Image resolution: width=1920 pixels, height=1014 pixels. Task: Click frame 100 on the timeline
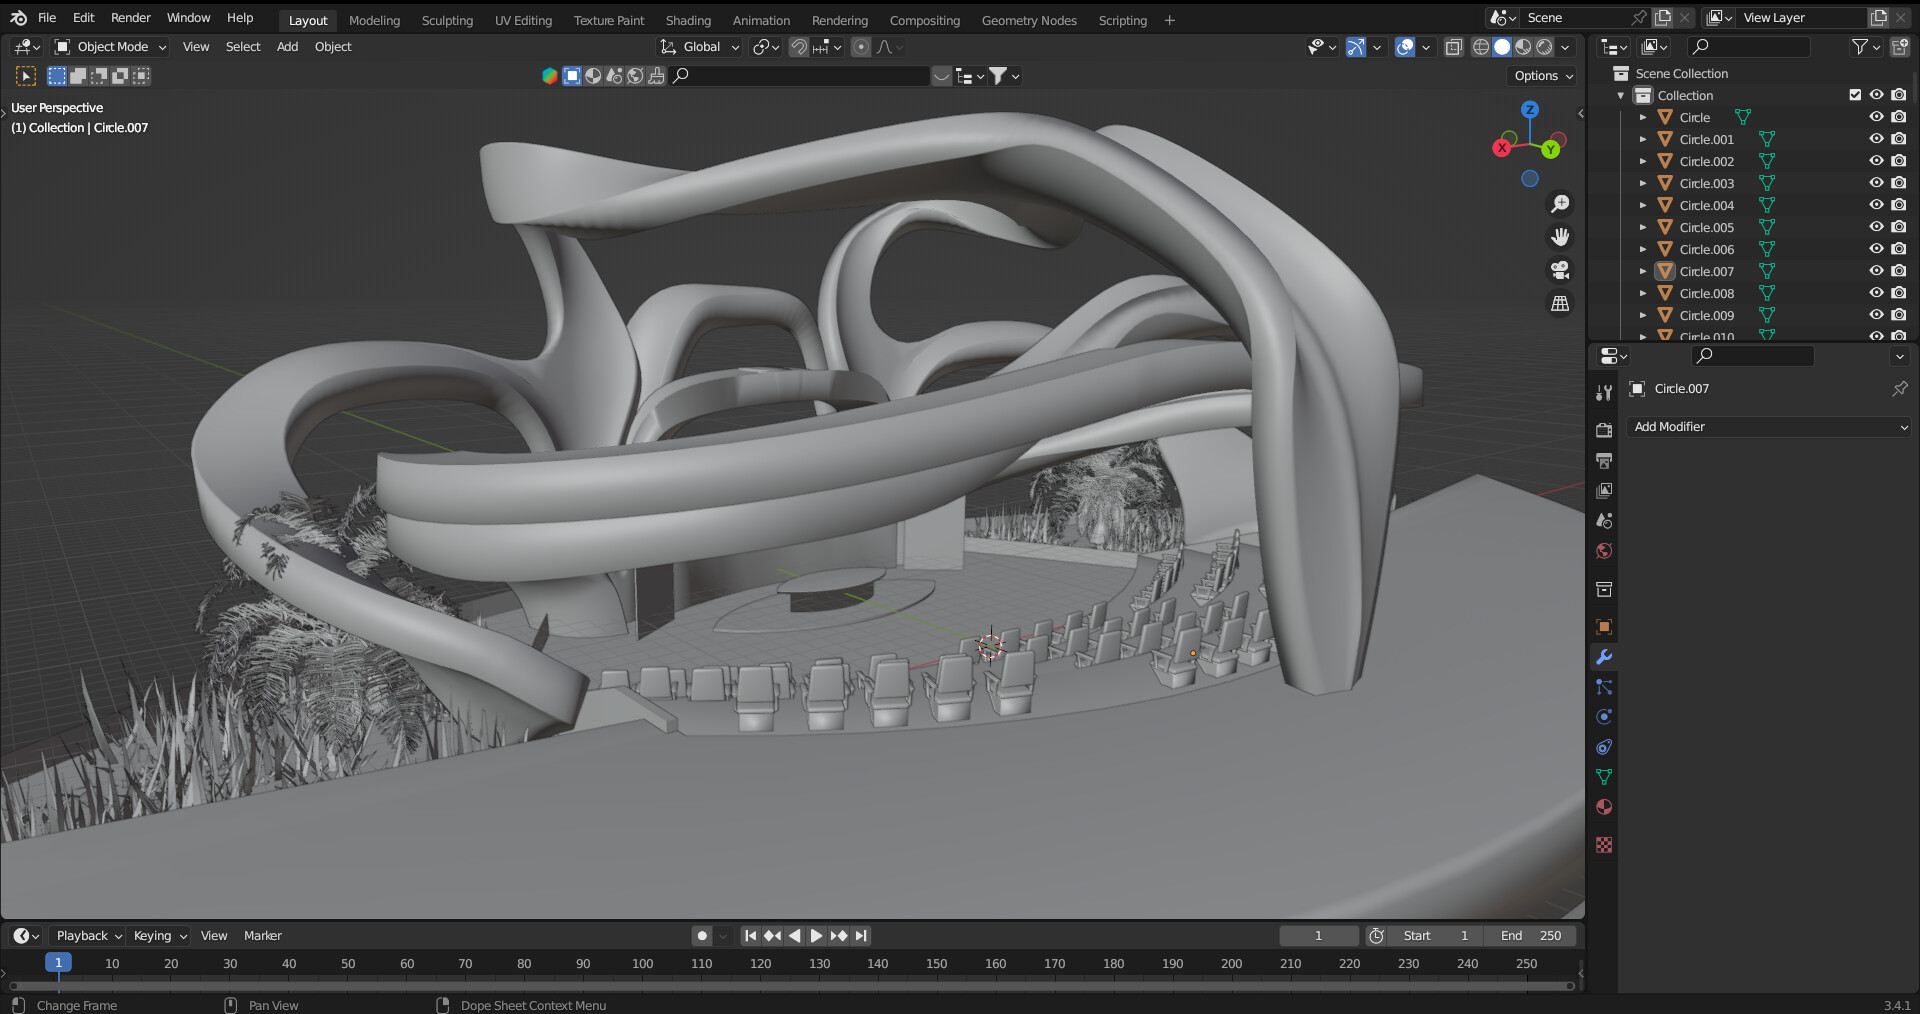pyautogui.click(x=642, y=964)
